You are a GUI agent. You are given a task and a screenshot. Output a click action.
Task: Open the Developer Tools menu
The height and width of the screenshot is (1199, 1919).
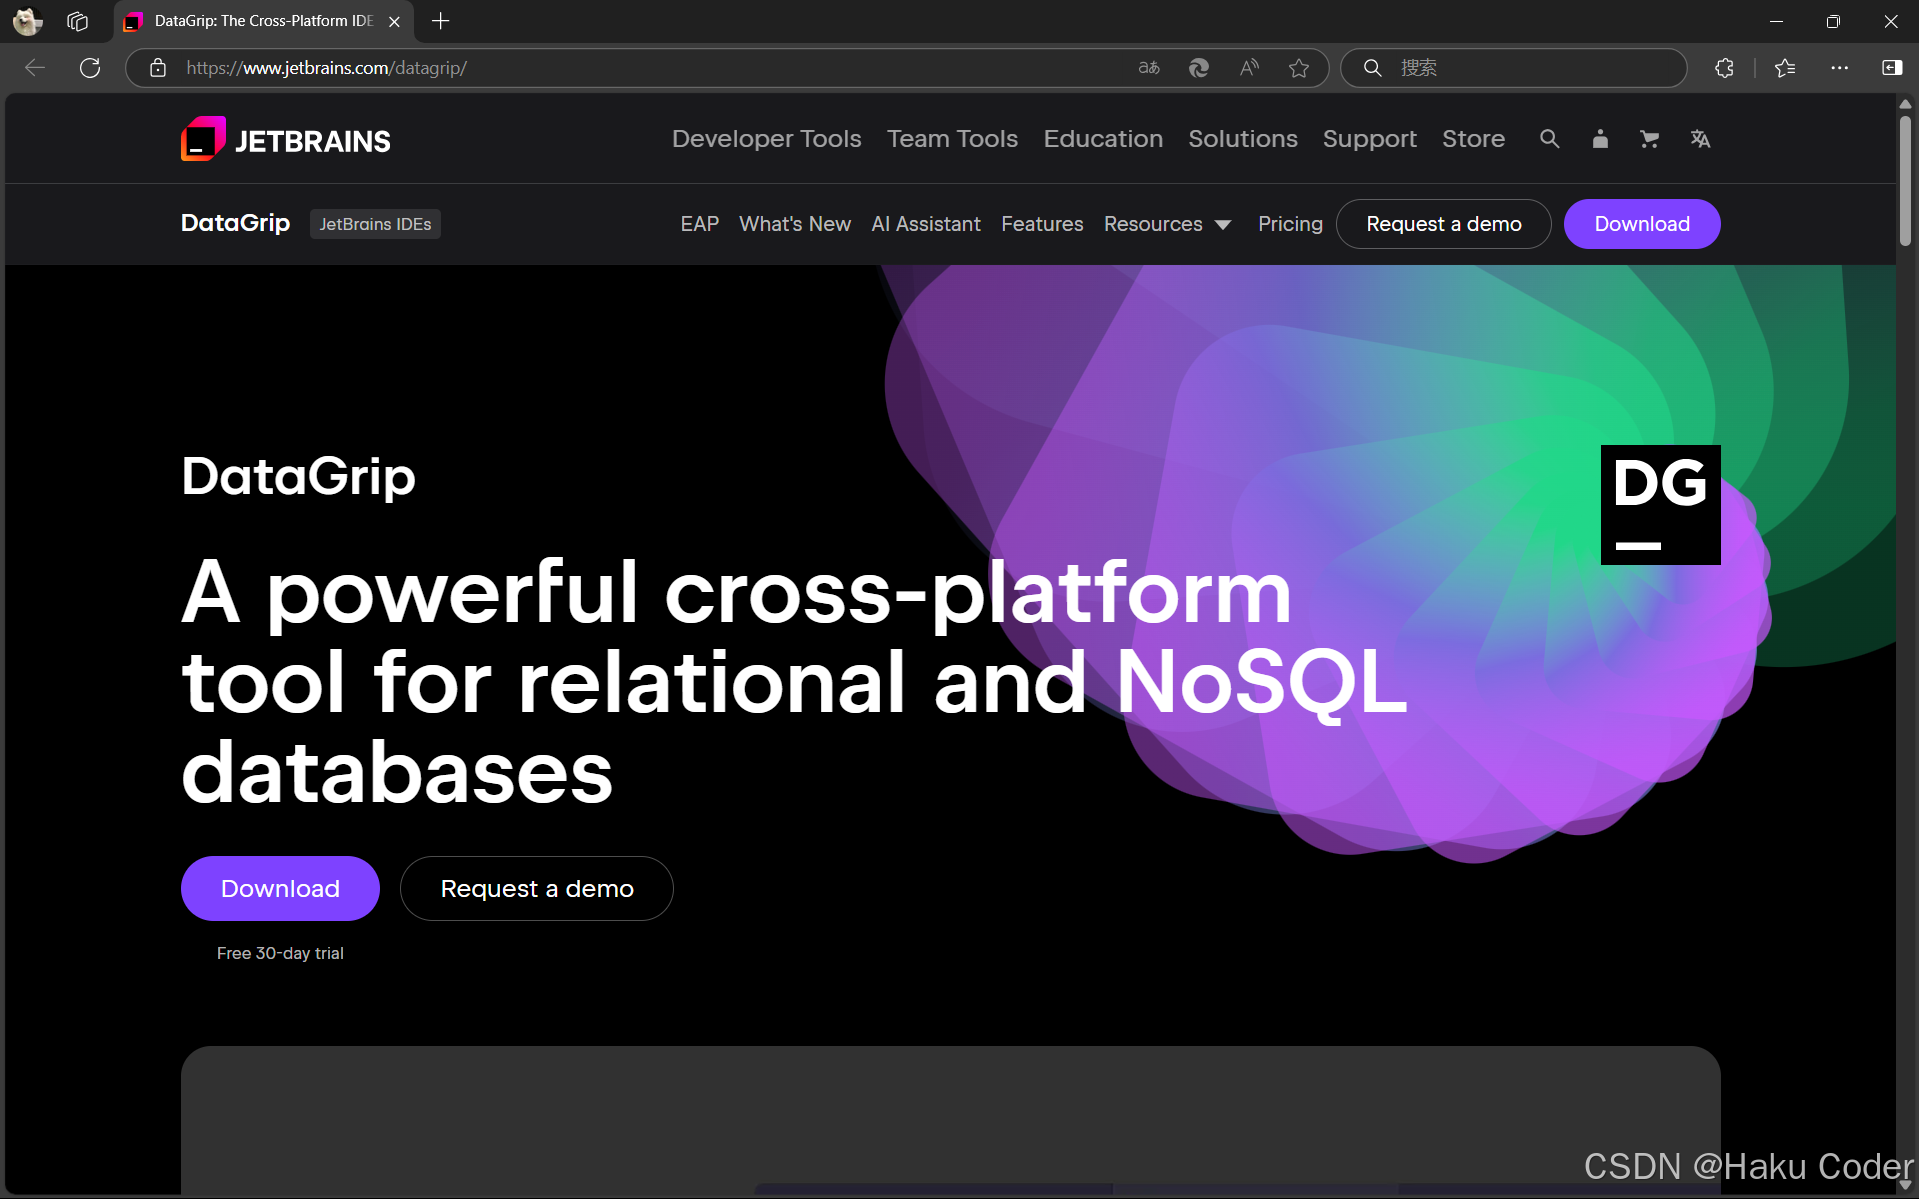coord(766,139)
